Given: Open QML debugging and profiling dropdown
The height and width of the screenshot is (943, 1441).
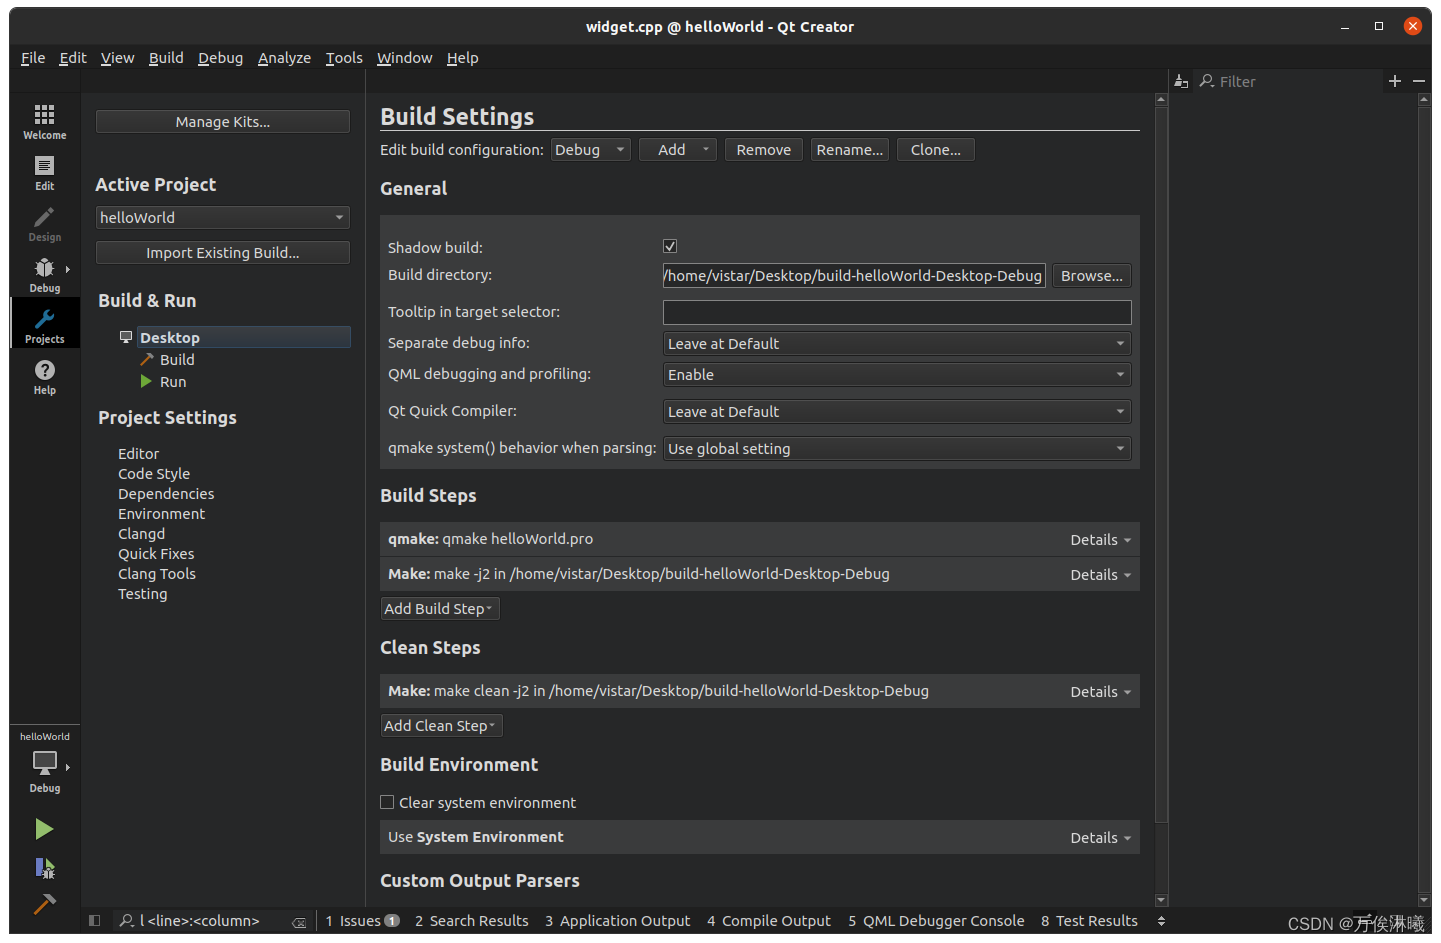Looking at the screenshot, I should [897, 375].
